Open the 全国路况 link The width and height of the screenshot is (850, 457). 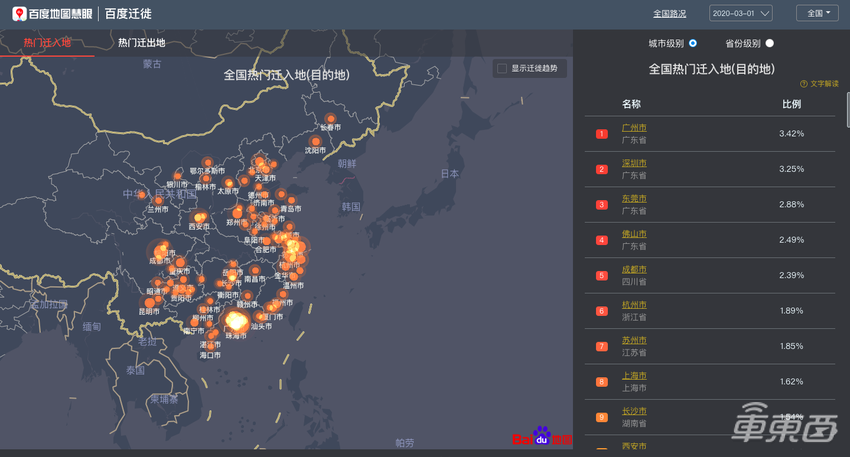coord(670,14)
